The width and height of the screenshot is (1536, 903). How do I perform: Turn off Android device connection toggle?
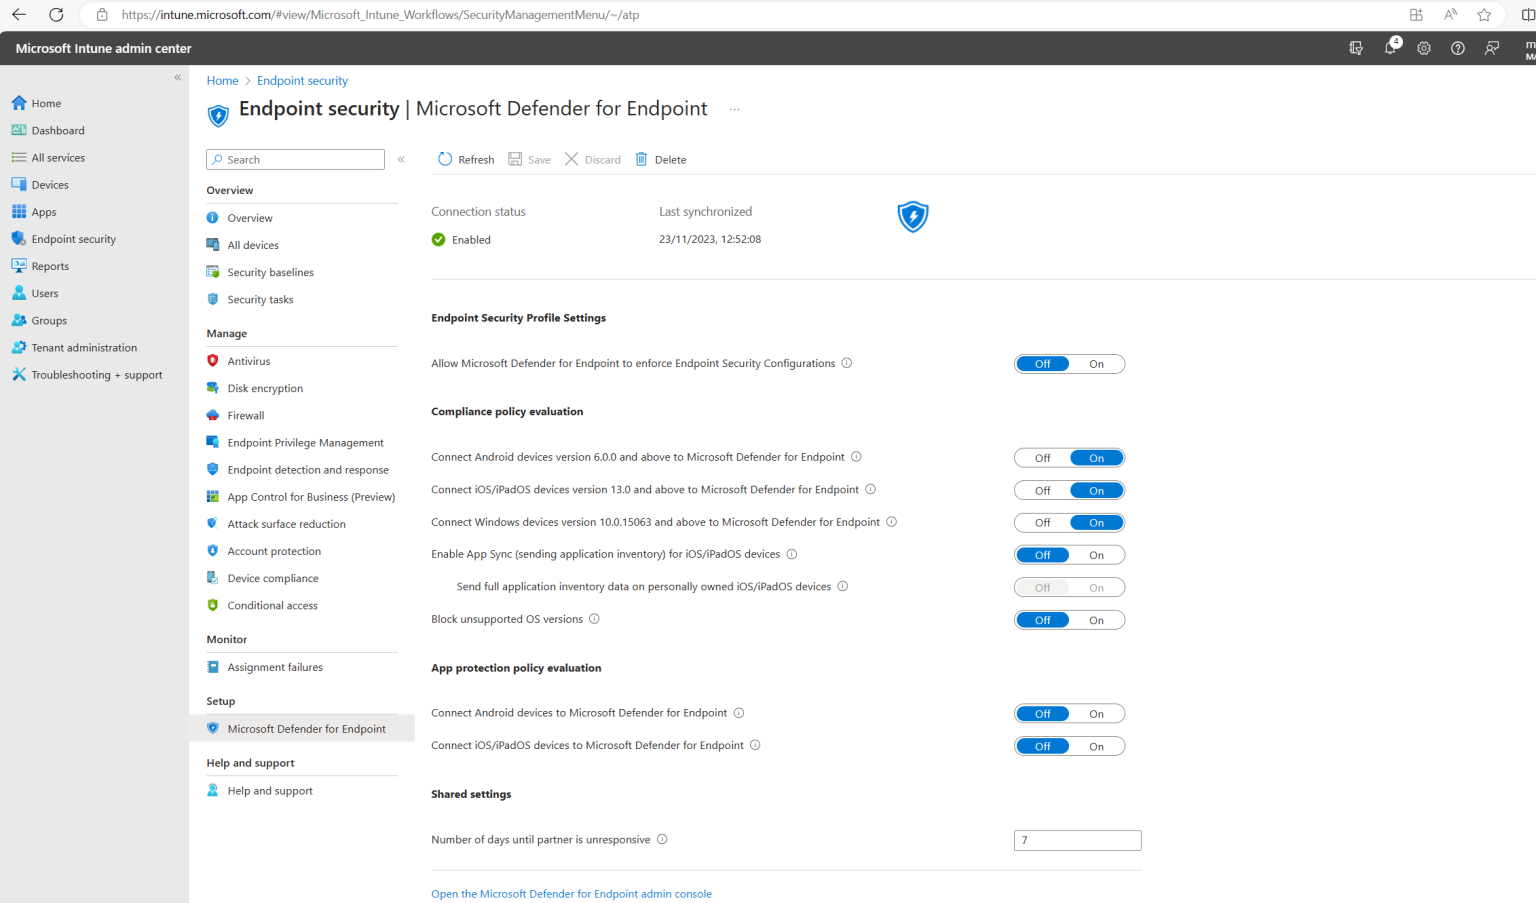tap(1042, 457)
